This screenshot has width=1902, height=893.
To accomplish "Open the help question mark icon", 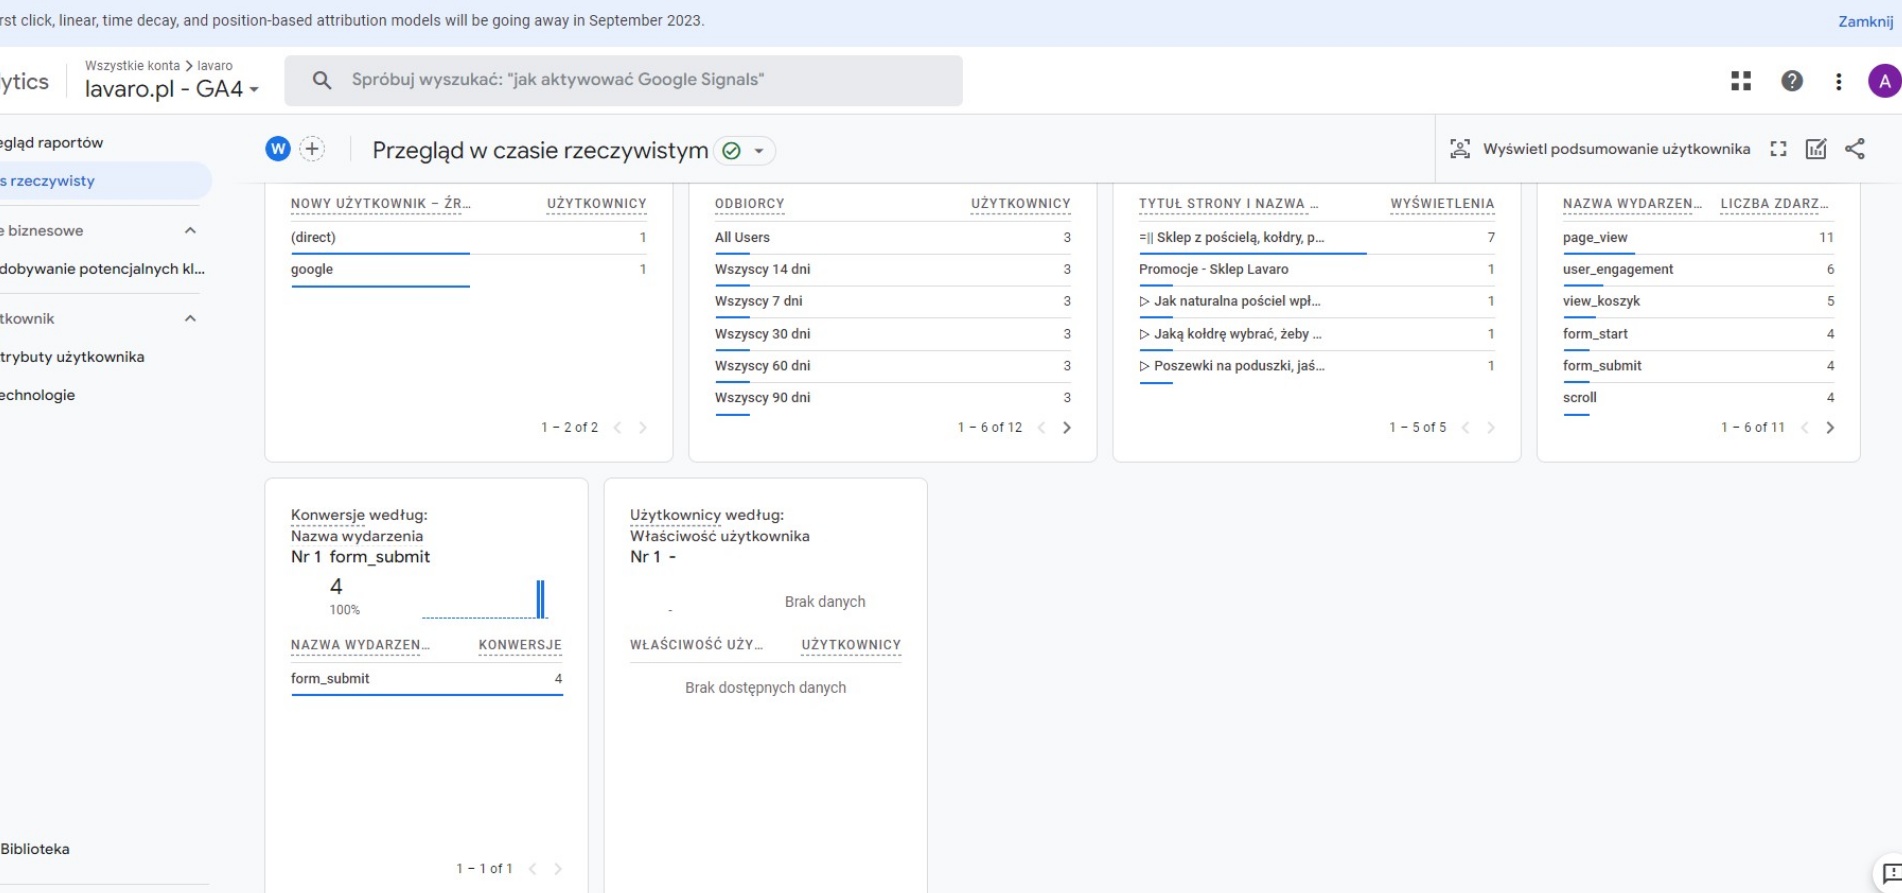I will (x=1792, y=81).
